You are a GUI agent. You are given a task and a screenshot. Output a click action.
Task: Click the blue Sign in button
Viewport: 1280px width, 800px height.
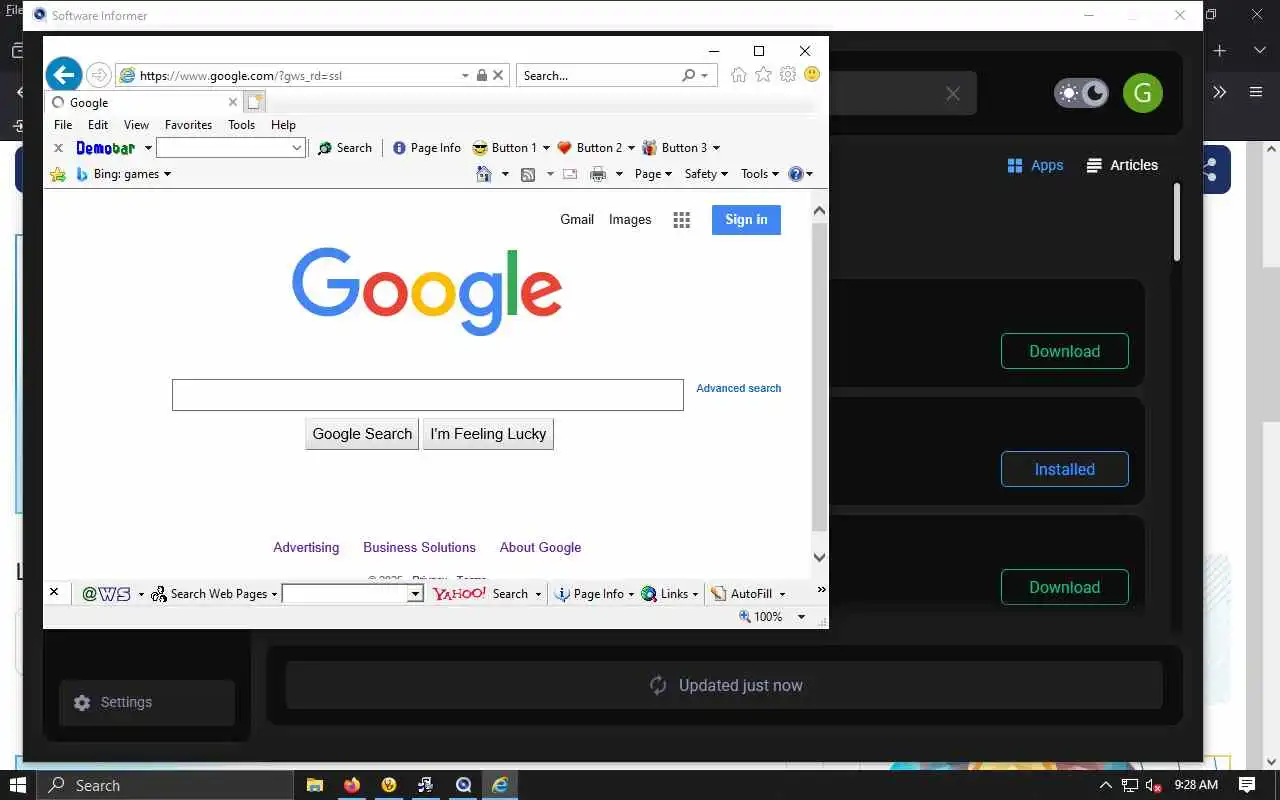(x=746, y=220)
